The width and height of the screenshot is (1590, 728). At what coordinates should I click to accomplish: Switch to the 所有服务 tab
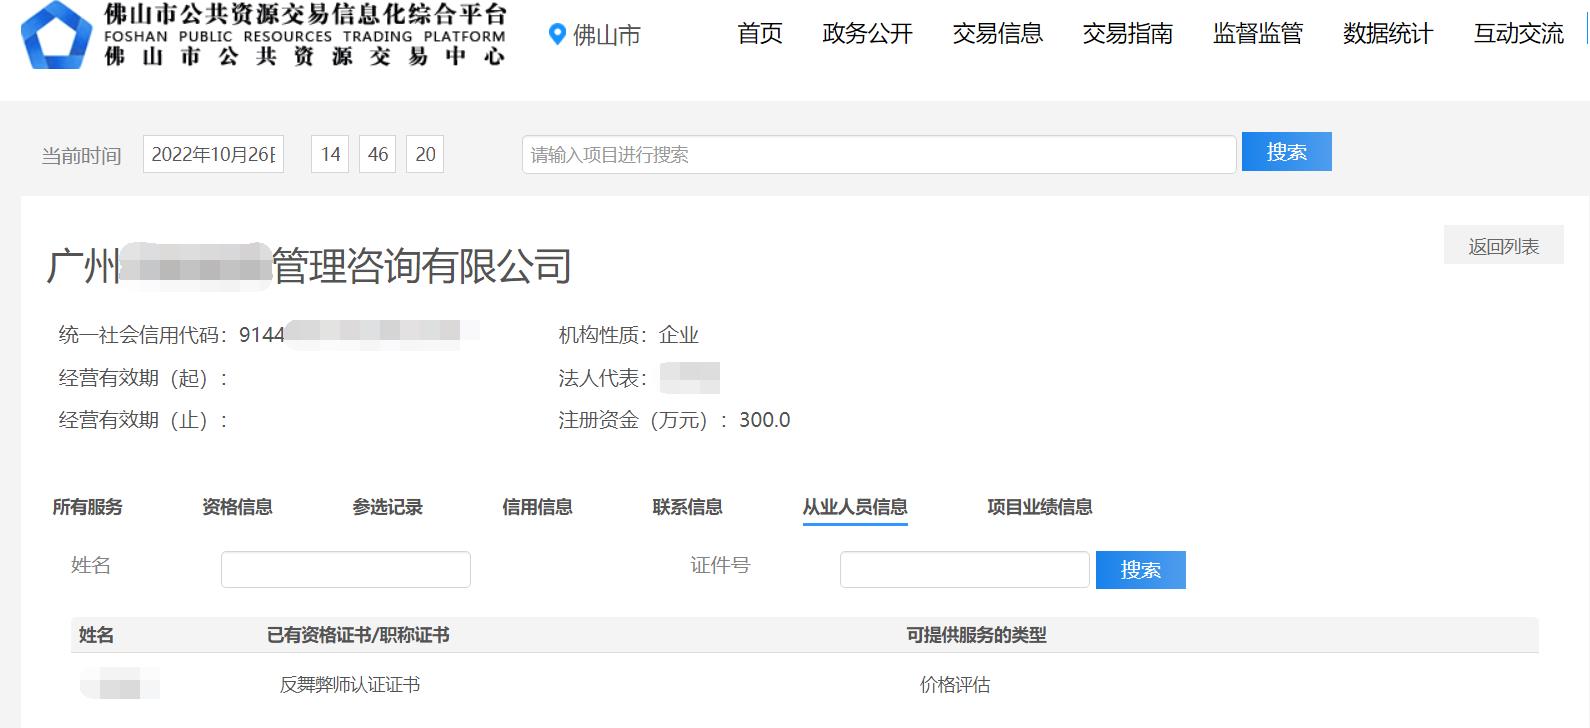[x=87, y=507]
